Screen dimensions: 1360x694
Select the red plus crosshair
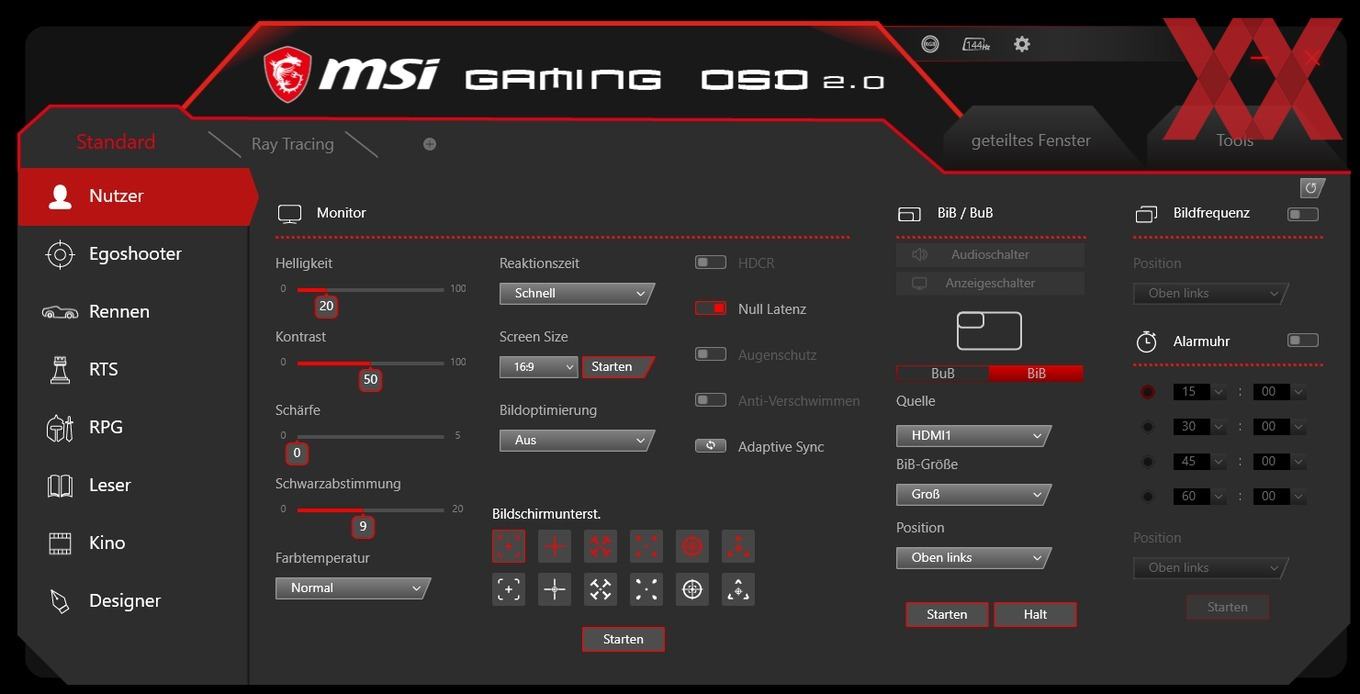click(554, 546)
